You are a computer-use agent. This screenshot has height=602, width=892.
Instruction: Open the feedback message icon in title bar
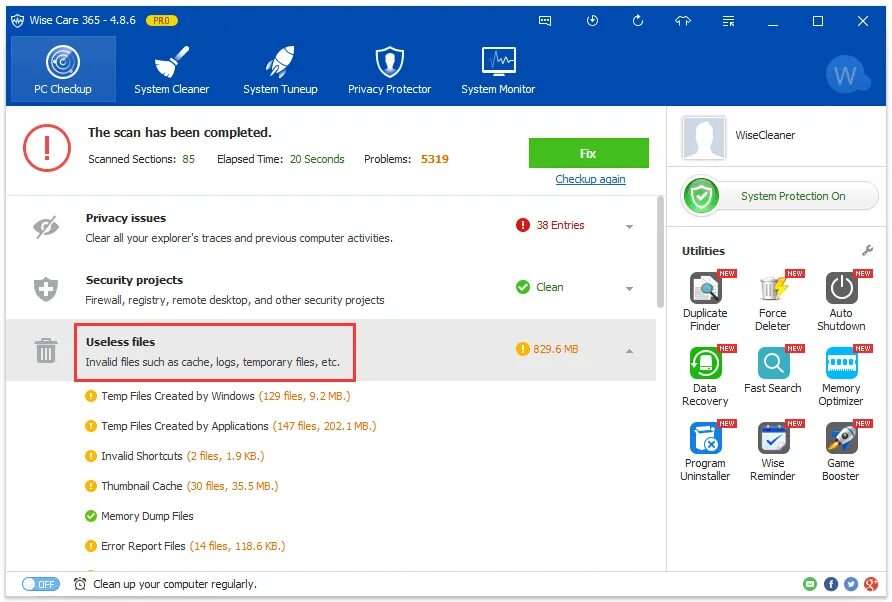[x=545, y=21]
